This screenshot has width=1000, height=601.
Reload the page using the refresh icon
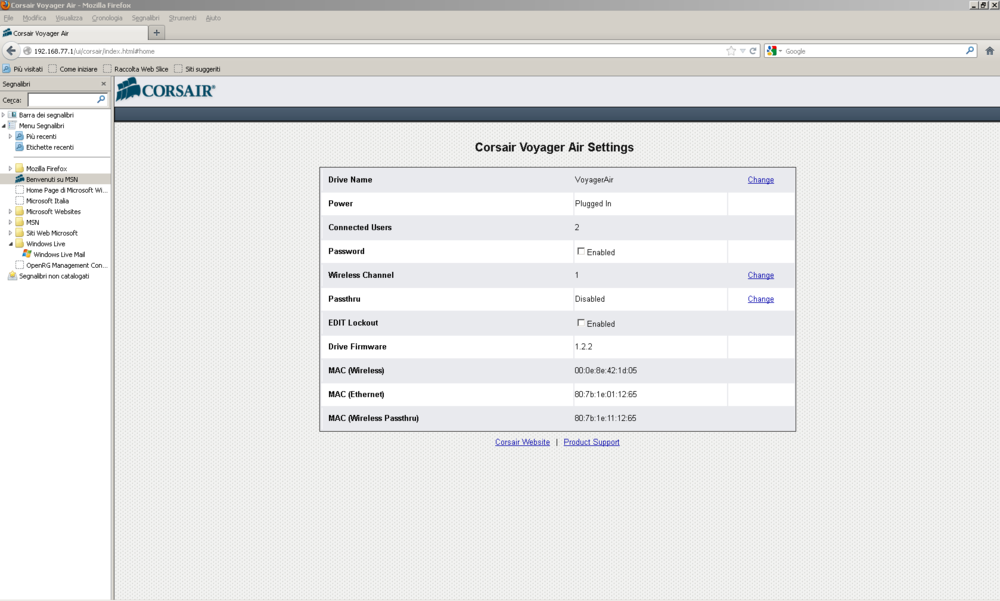753,51
